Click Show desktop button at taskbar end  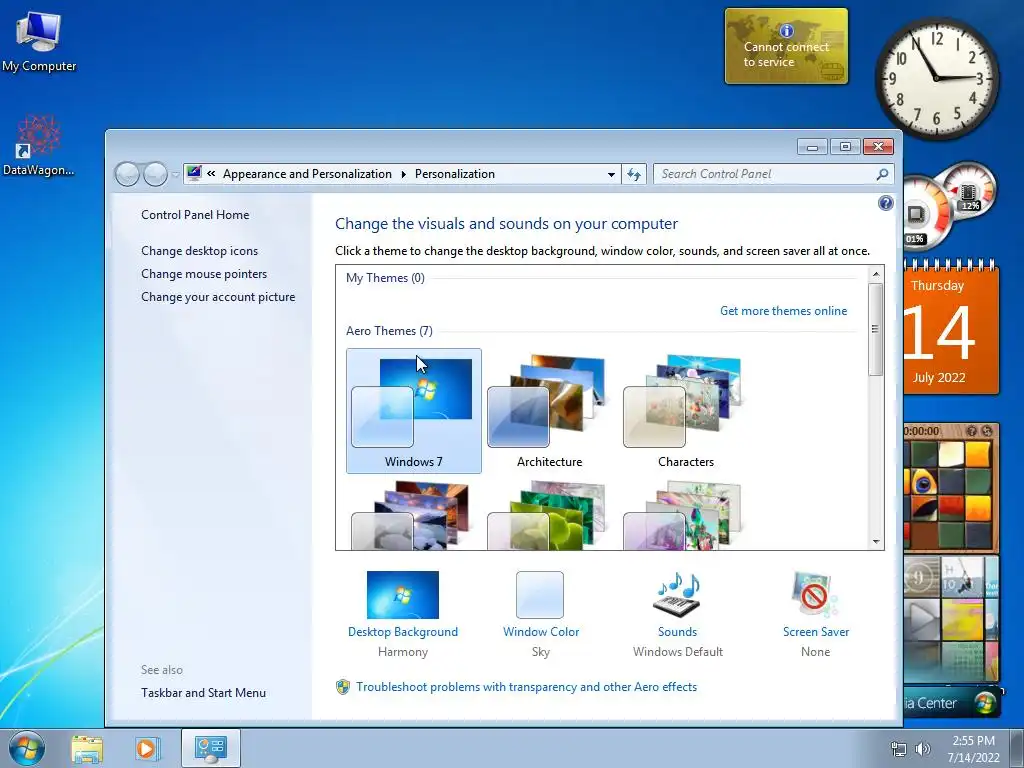(1017, 748)
